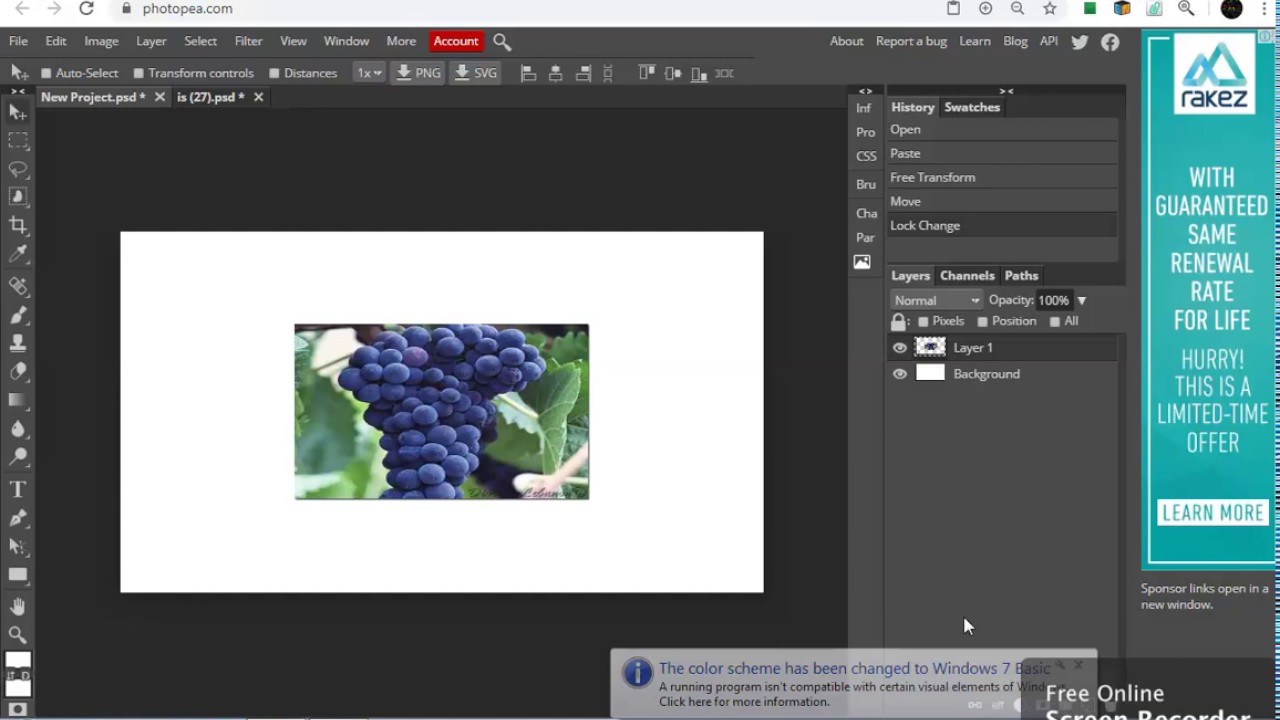
Task: Switch to the Swatches tab
Action: (x=972, y=107)
